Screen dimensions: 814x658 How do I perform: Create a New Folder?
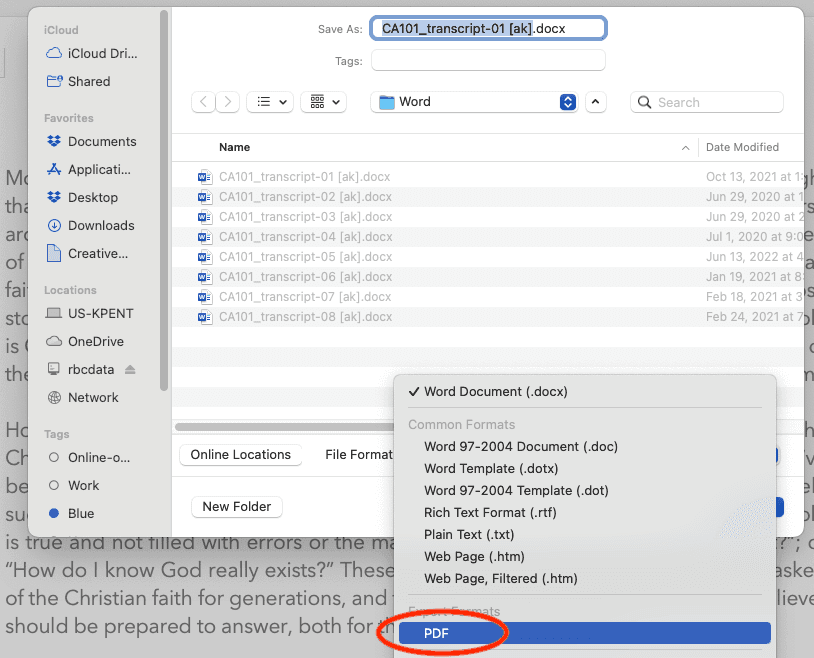[237, 507]
